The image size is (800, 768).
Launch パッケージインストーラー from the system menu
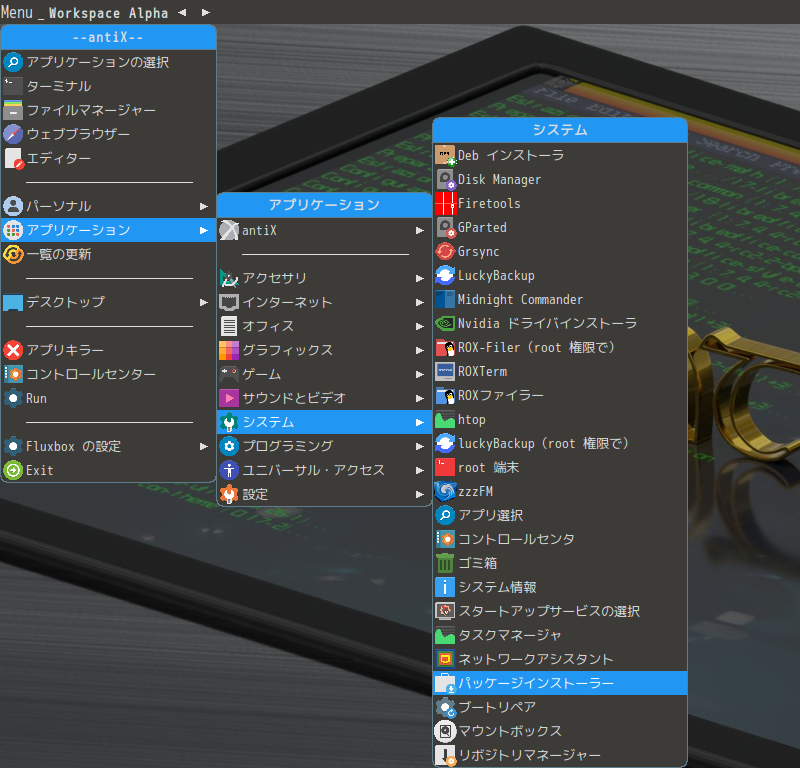(560, 683)
